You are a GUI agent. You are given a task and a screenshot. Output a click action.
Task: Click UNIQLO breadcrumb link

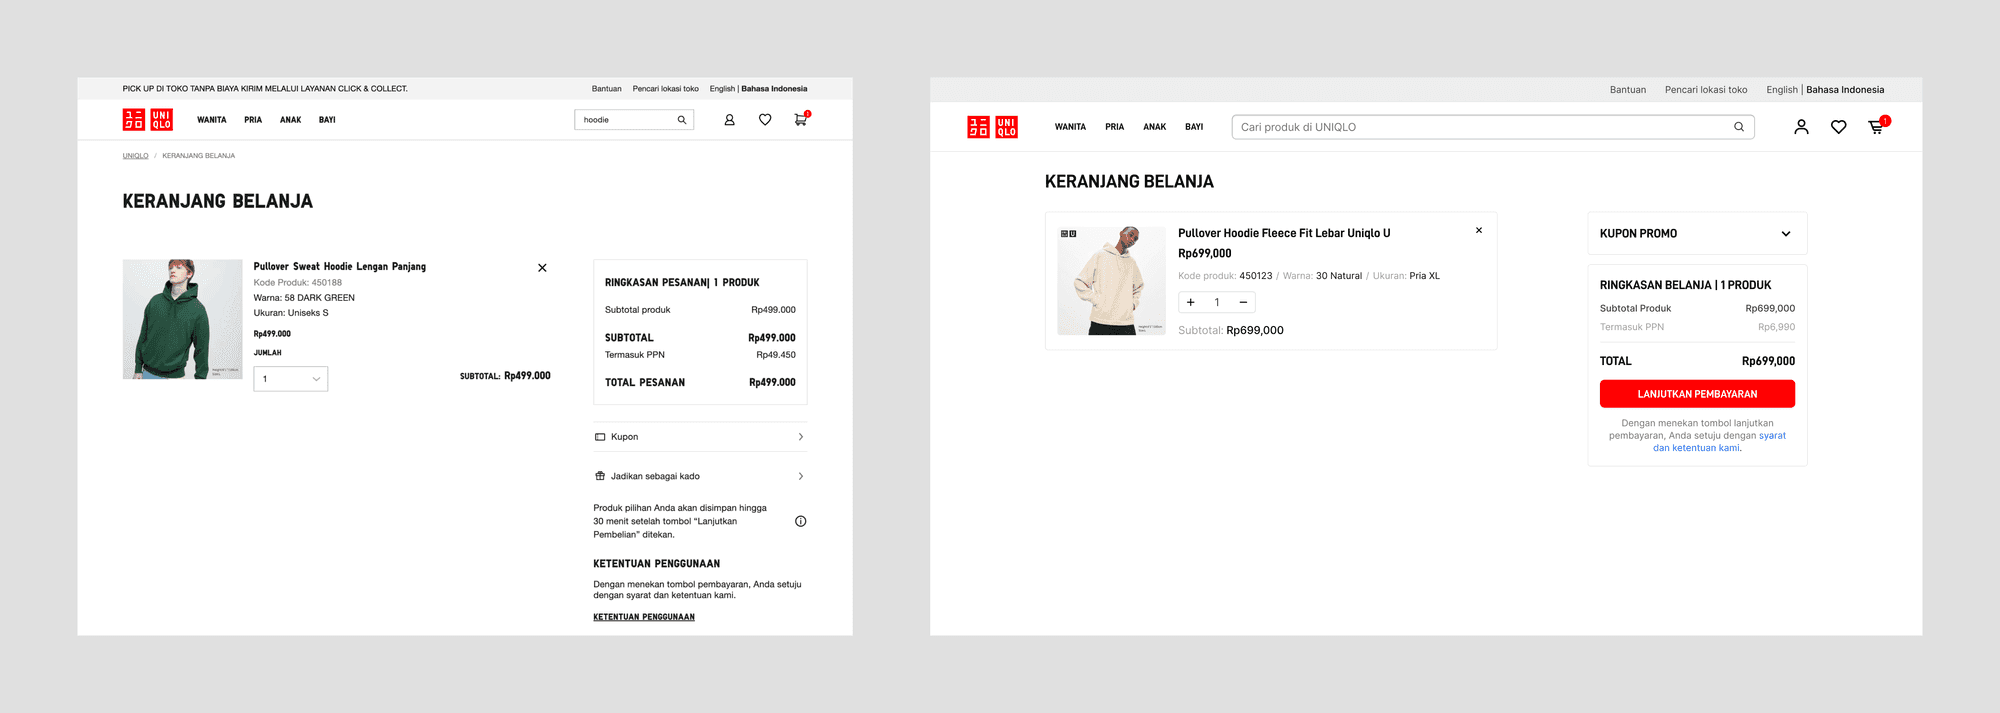click(x=136, y=156)
